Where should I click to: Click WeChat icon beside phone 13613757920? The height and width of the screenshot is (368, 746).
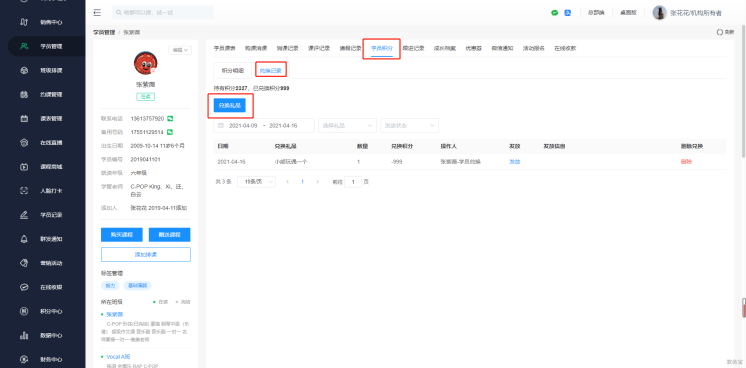(170, 119)
